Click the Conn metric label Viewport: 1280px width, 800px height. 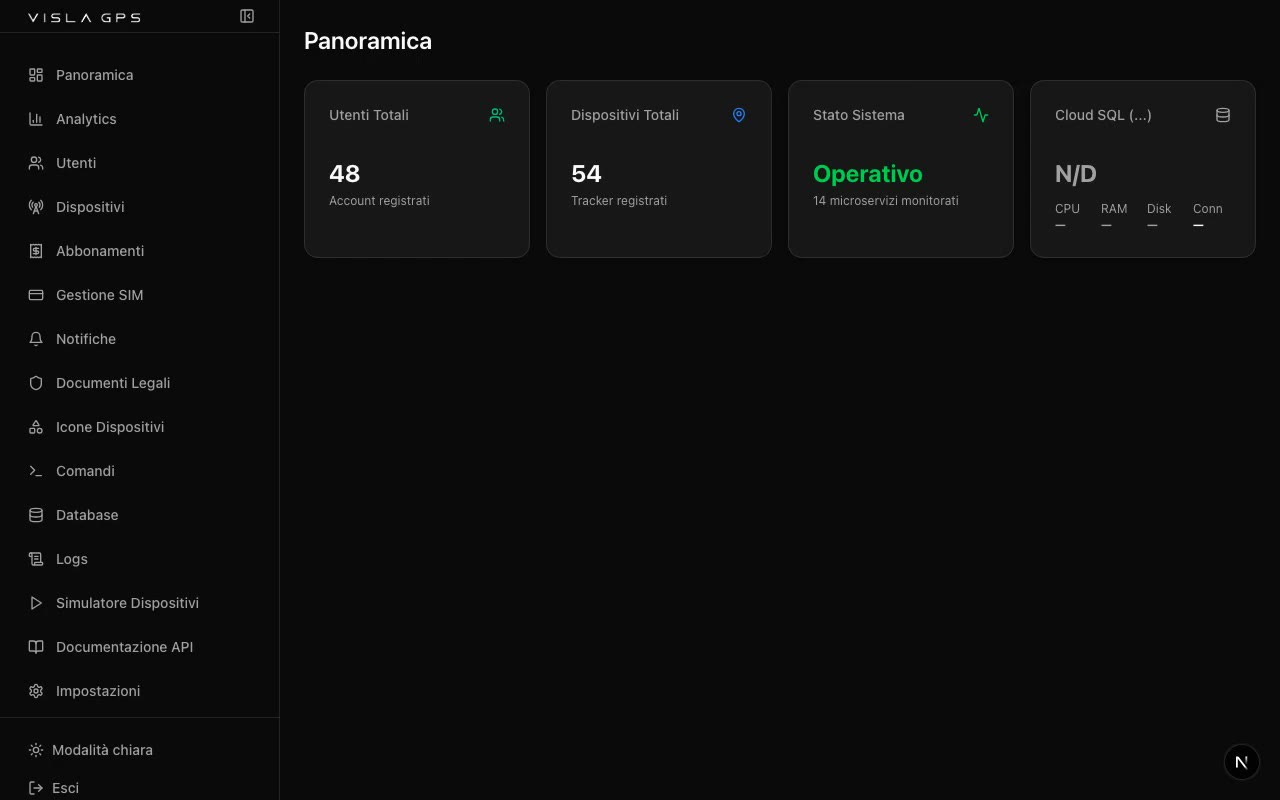(x=1208, y=209)
